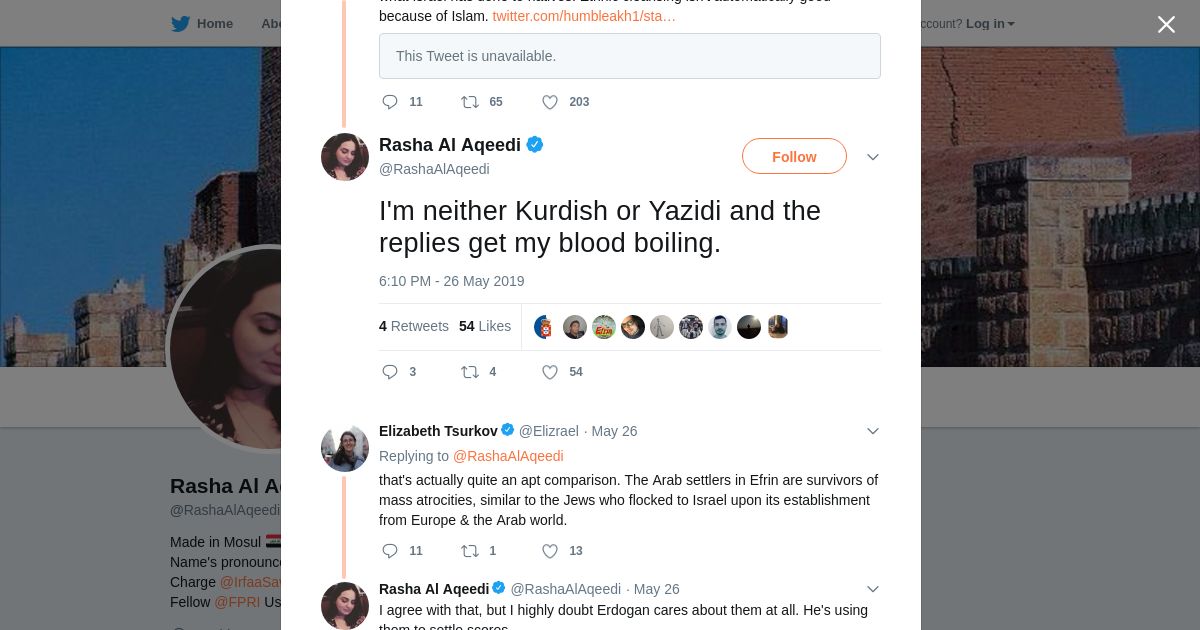Click Elizabeth Tsurkov's profile avatar
Screen dimensions: 1200x630
345,448
